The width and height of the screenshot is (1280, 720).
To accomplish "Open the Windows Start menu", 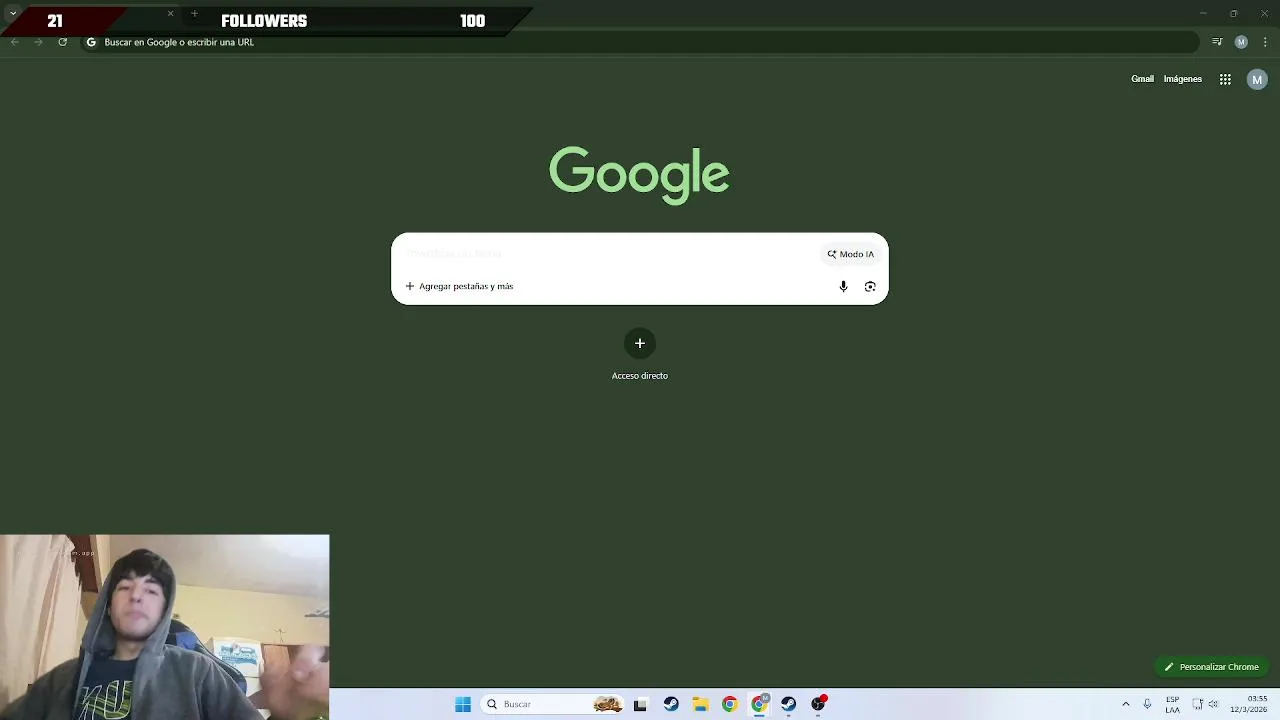I will point(463,704).
